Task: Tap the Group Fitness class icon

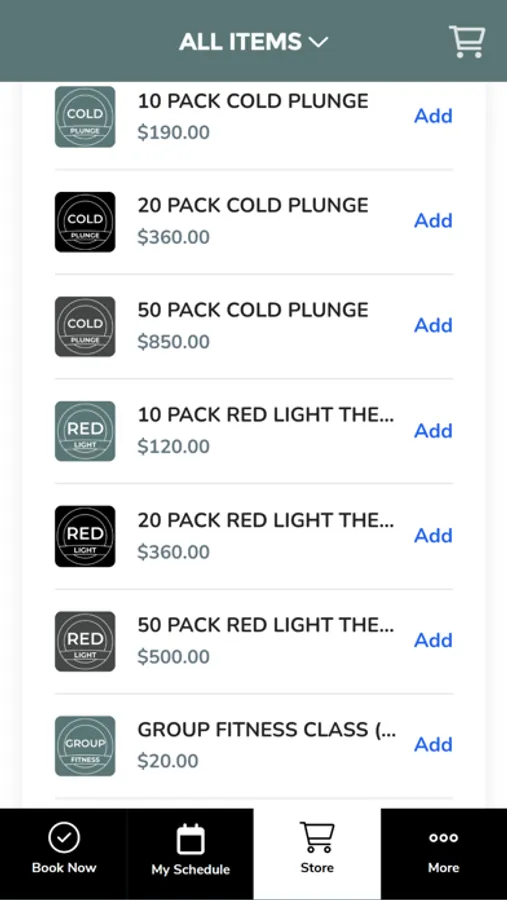Action: point(85,746)
